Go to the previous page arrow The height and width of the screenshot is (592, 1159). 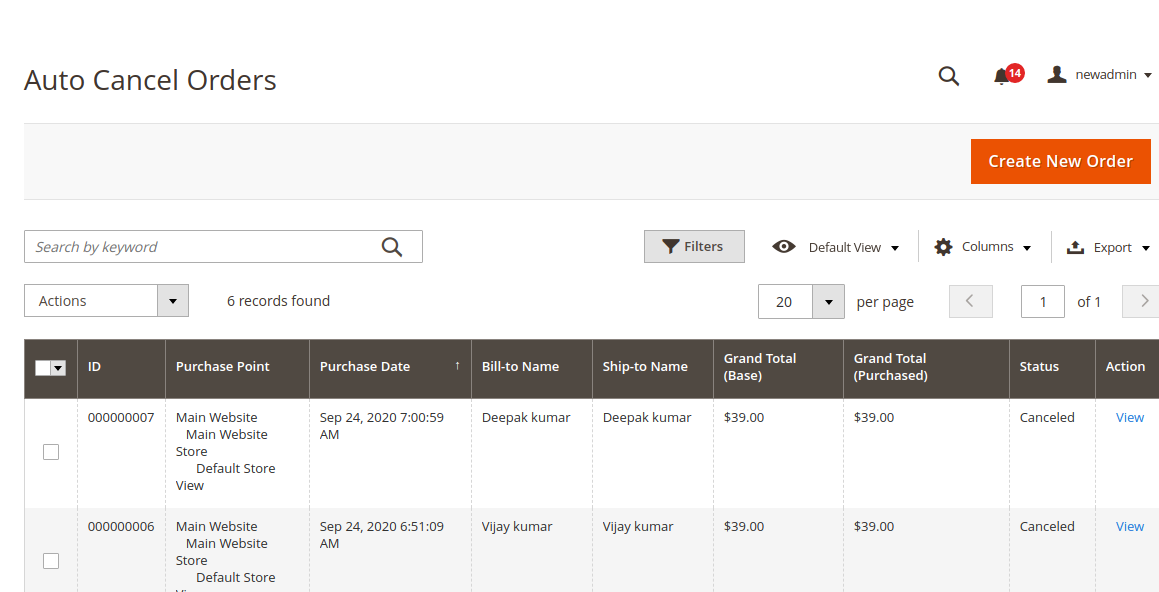coord(971,302)
